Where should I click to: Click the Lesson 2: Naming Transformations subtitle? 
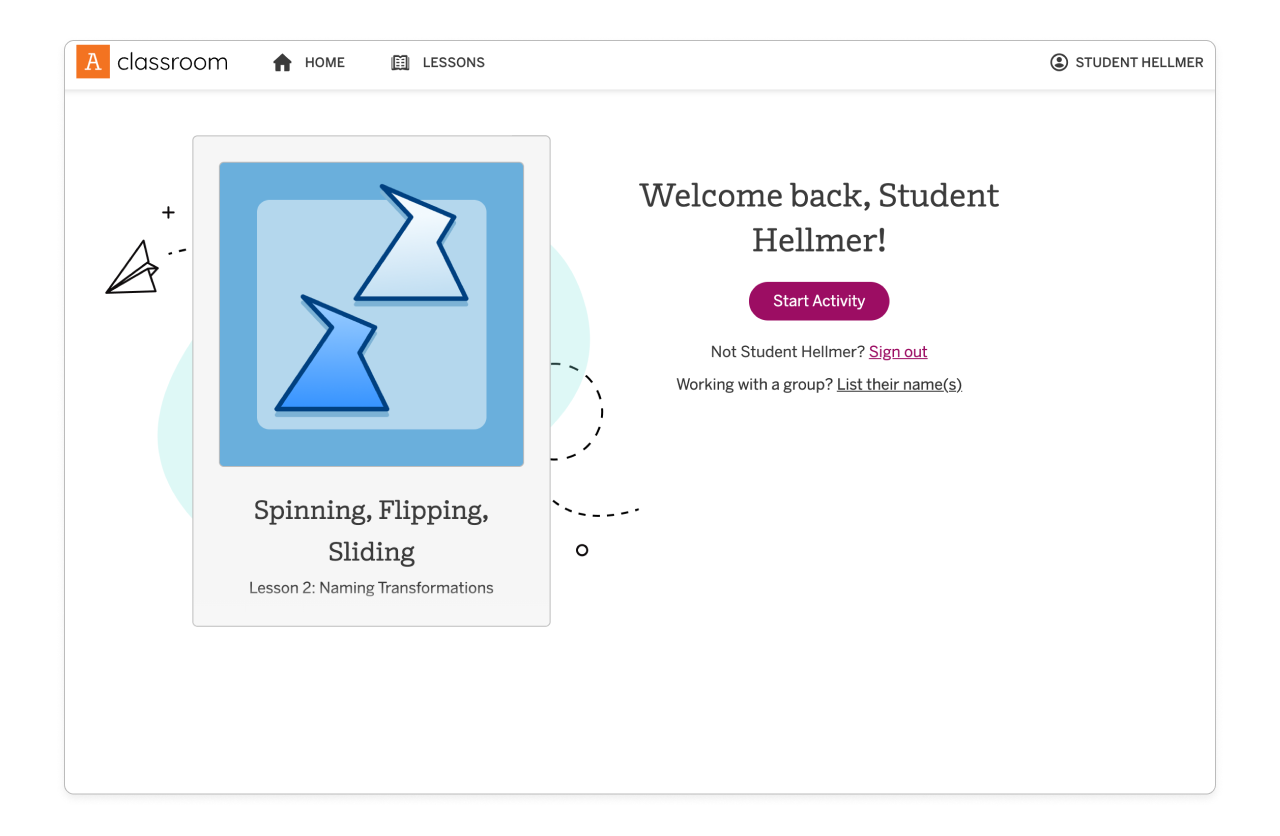click(x=371, y=588)
